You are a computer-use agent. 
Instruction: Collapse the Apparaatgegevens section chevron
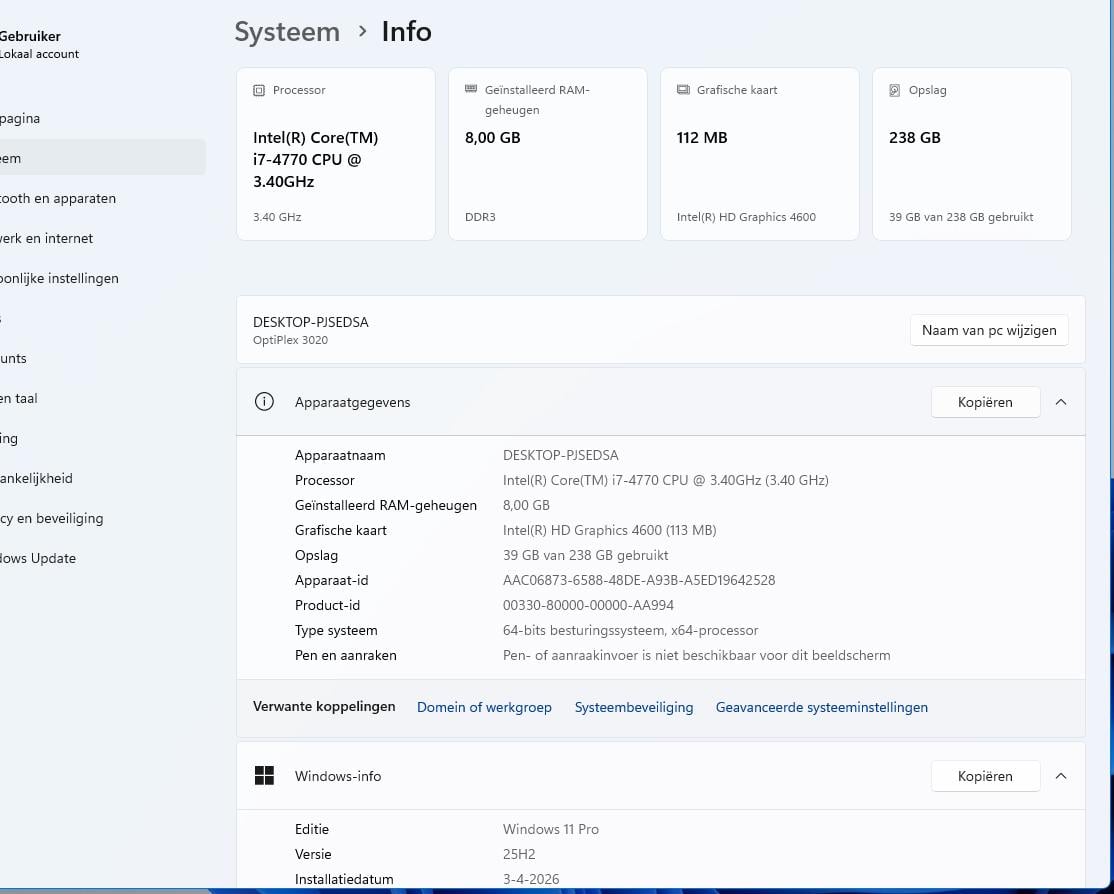1061,402
